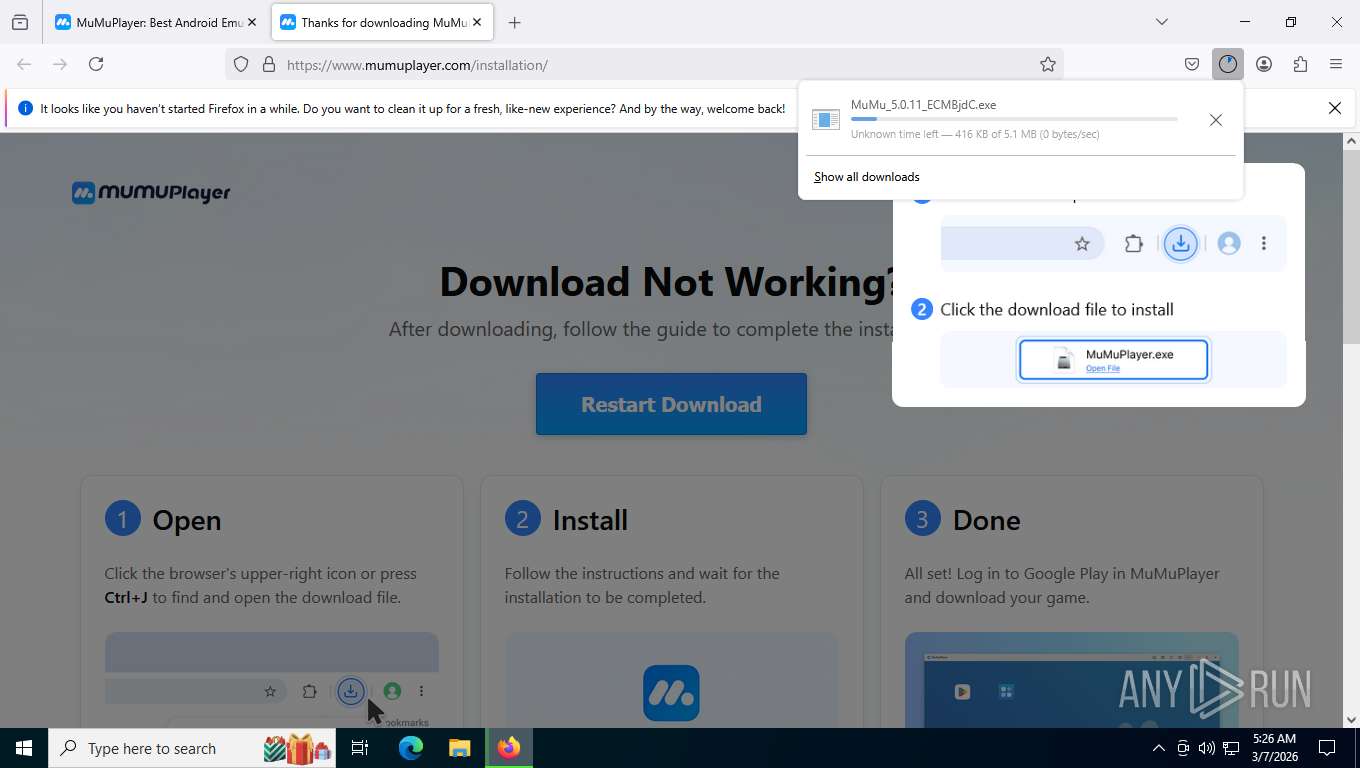Open the Windows Start menu
The image size is (1360, 768).
[x=24, y=748]
